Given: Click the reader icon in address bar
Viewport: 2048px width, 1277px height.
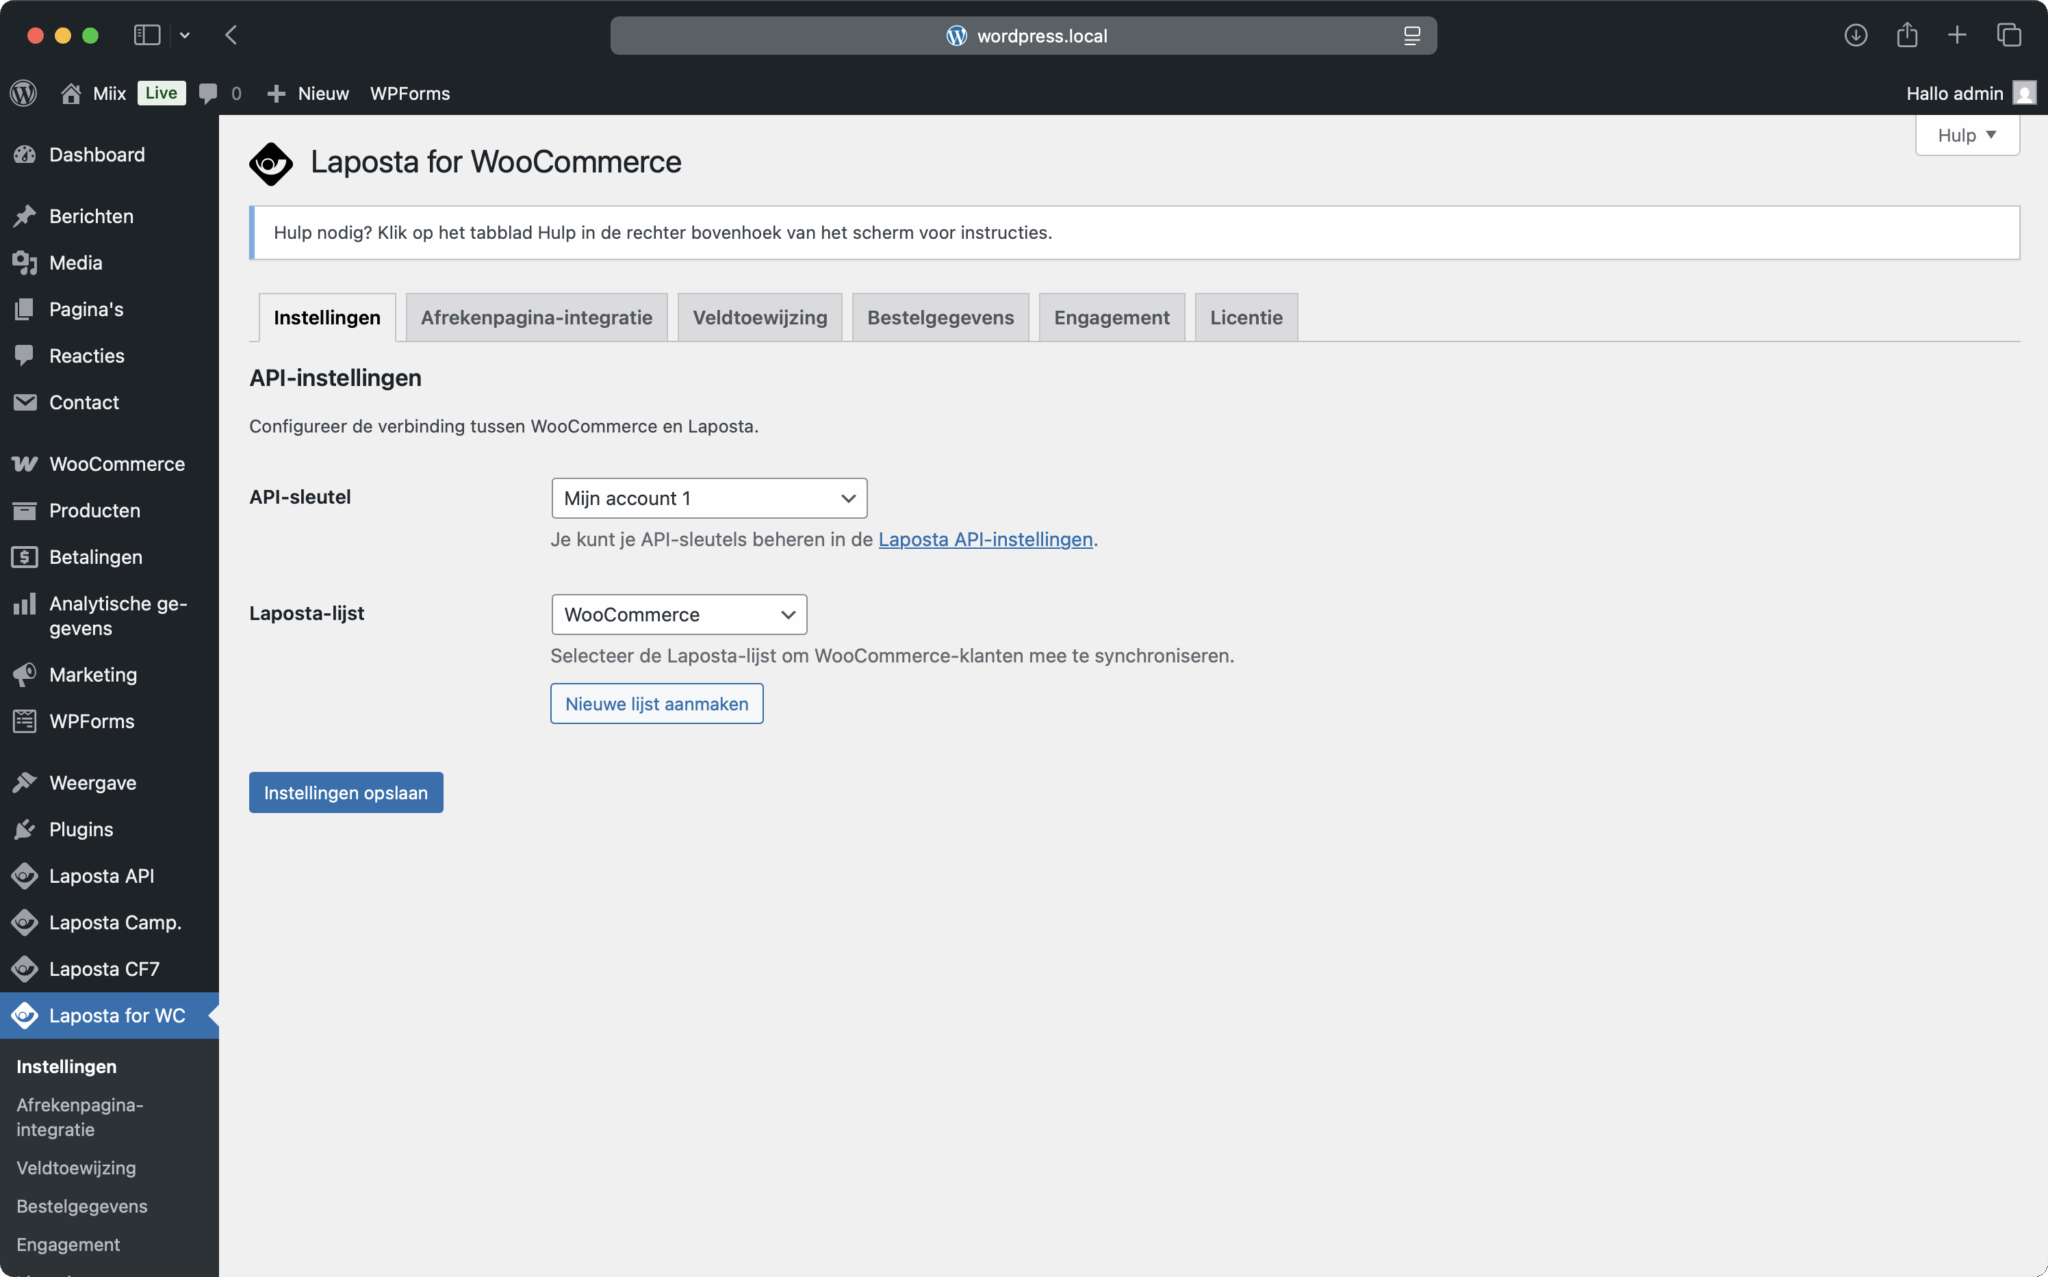Looking at the screenshot, I should pos(1412,36).
